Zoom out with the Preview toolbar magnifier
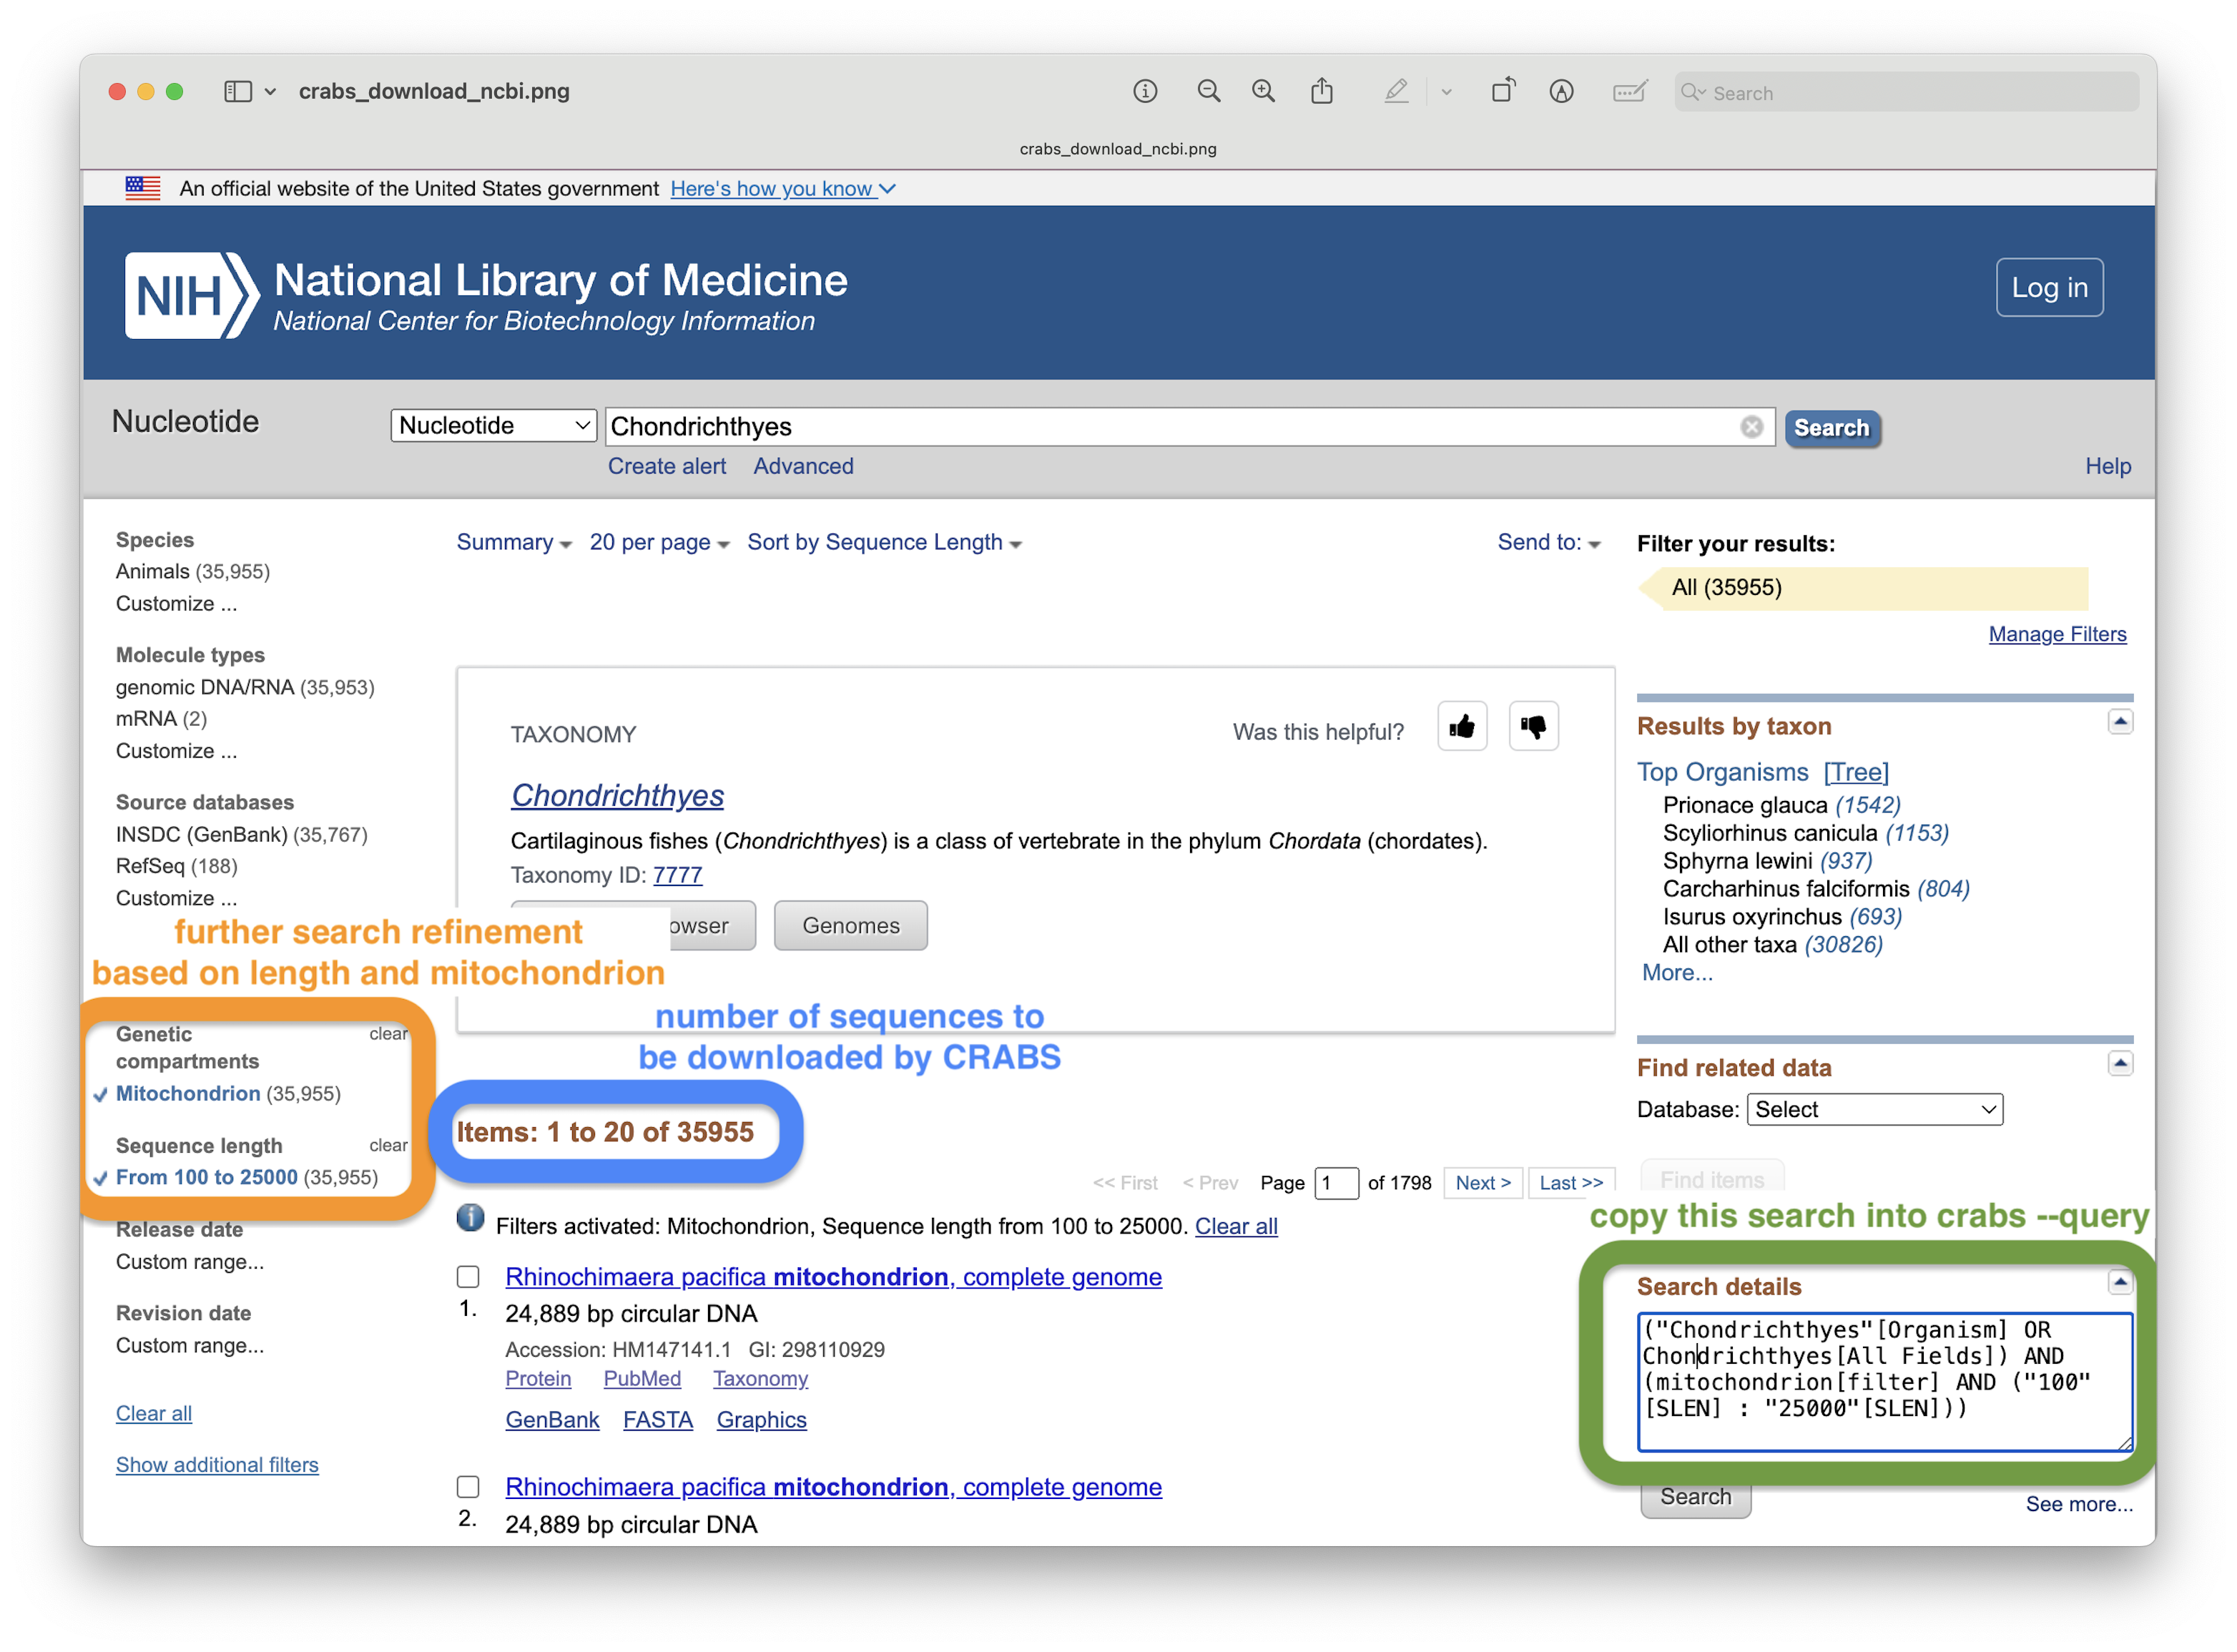Viewport: 2237px width, 1652px height. point(1209,92)
